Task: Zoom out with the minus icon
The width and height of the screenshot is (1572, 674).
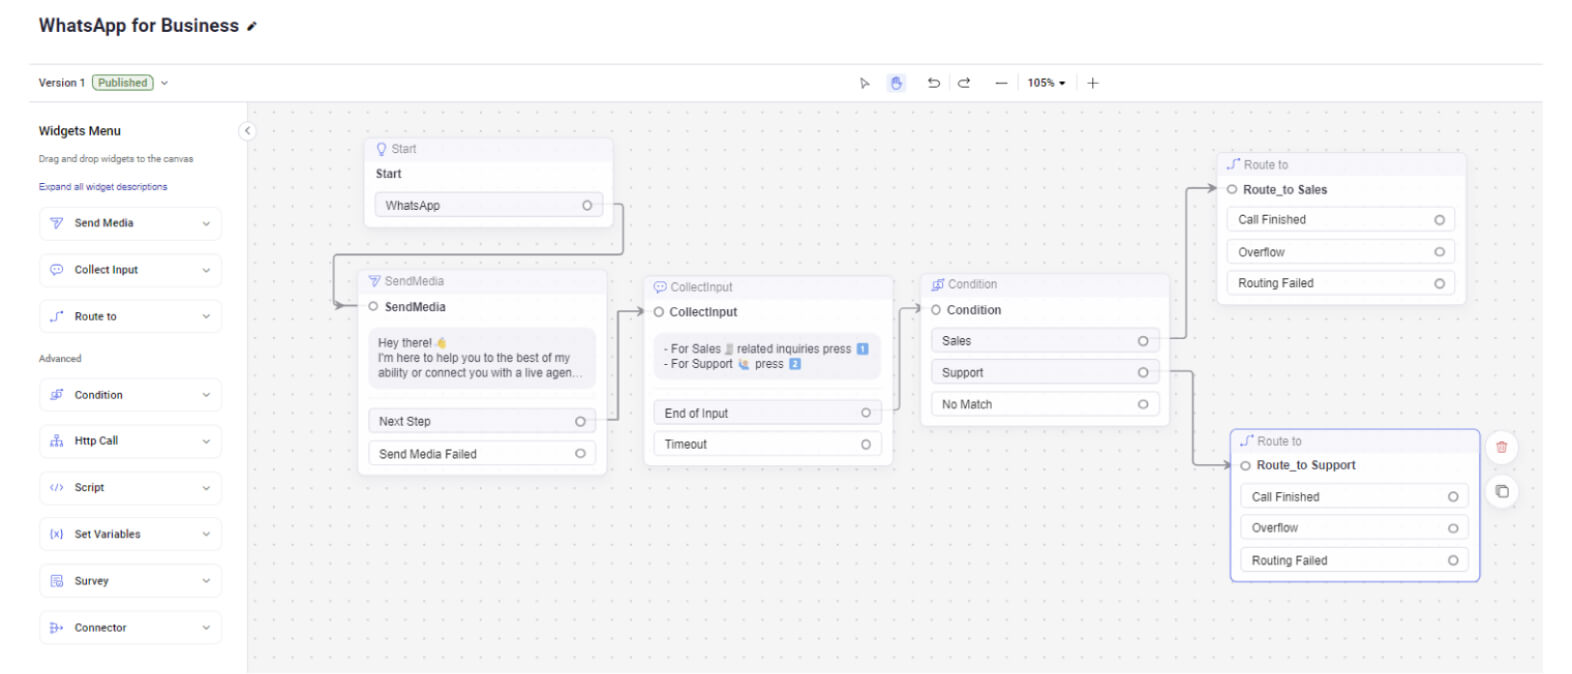Action: (1000, 83)
